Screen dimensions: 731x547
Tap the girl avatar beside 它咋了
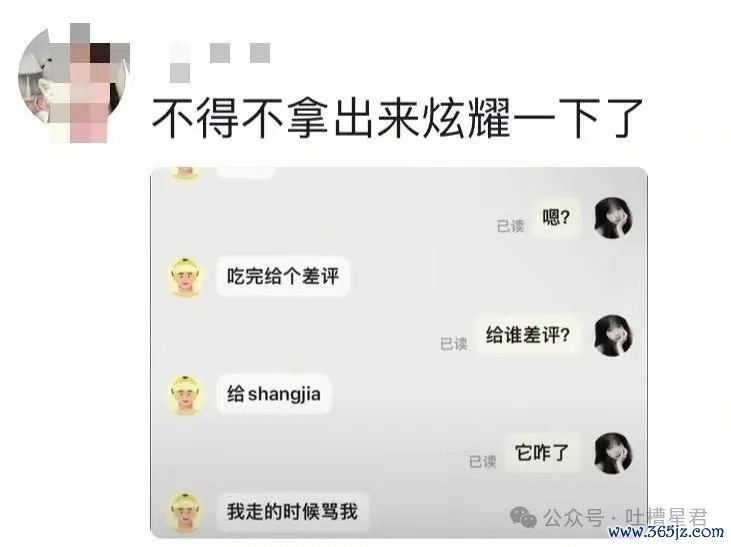pos(613,453)
